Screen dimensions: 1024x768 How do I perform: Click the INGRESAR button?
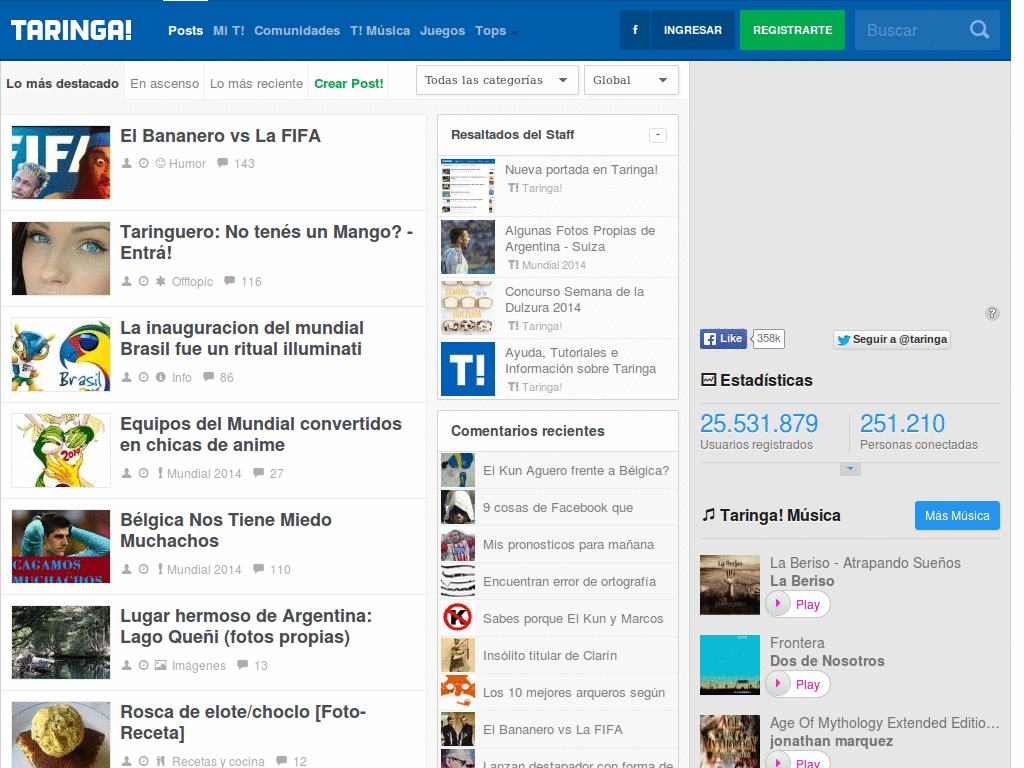693,30
